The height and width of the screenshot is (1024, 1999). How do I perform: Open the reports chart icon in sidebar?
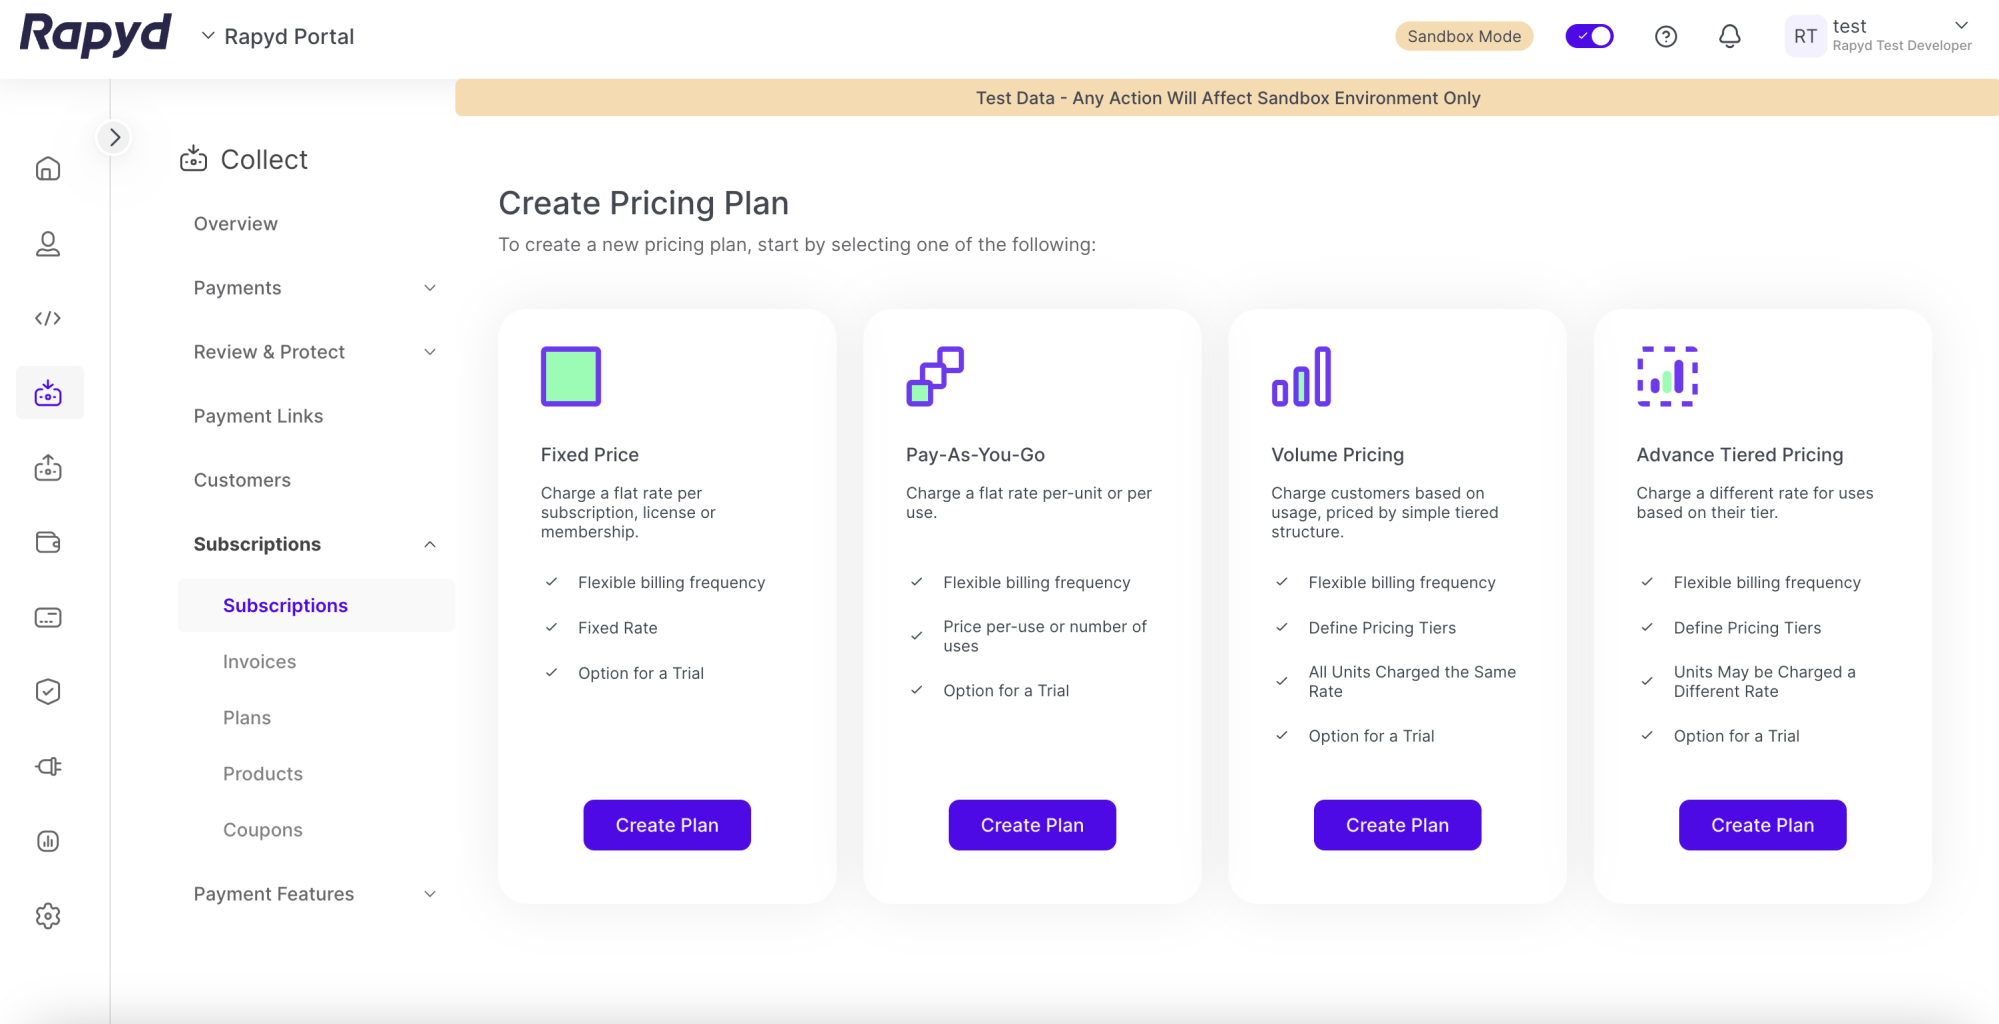48,841
